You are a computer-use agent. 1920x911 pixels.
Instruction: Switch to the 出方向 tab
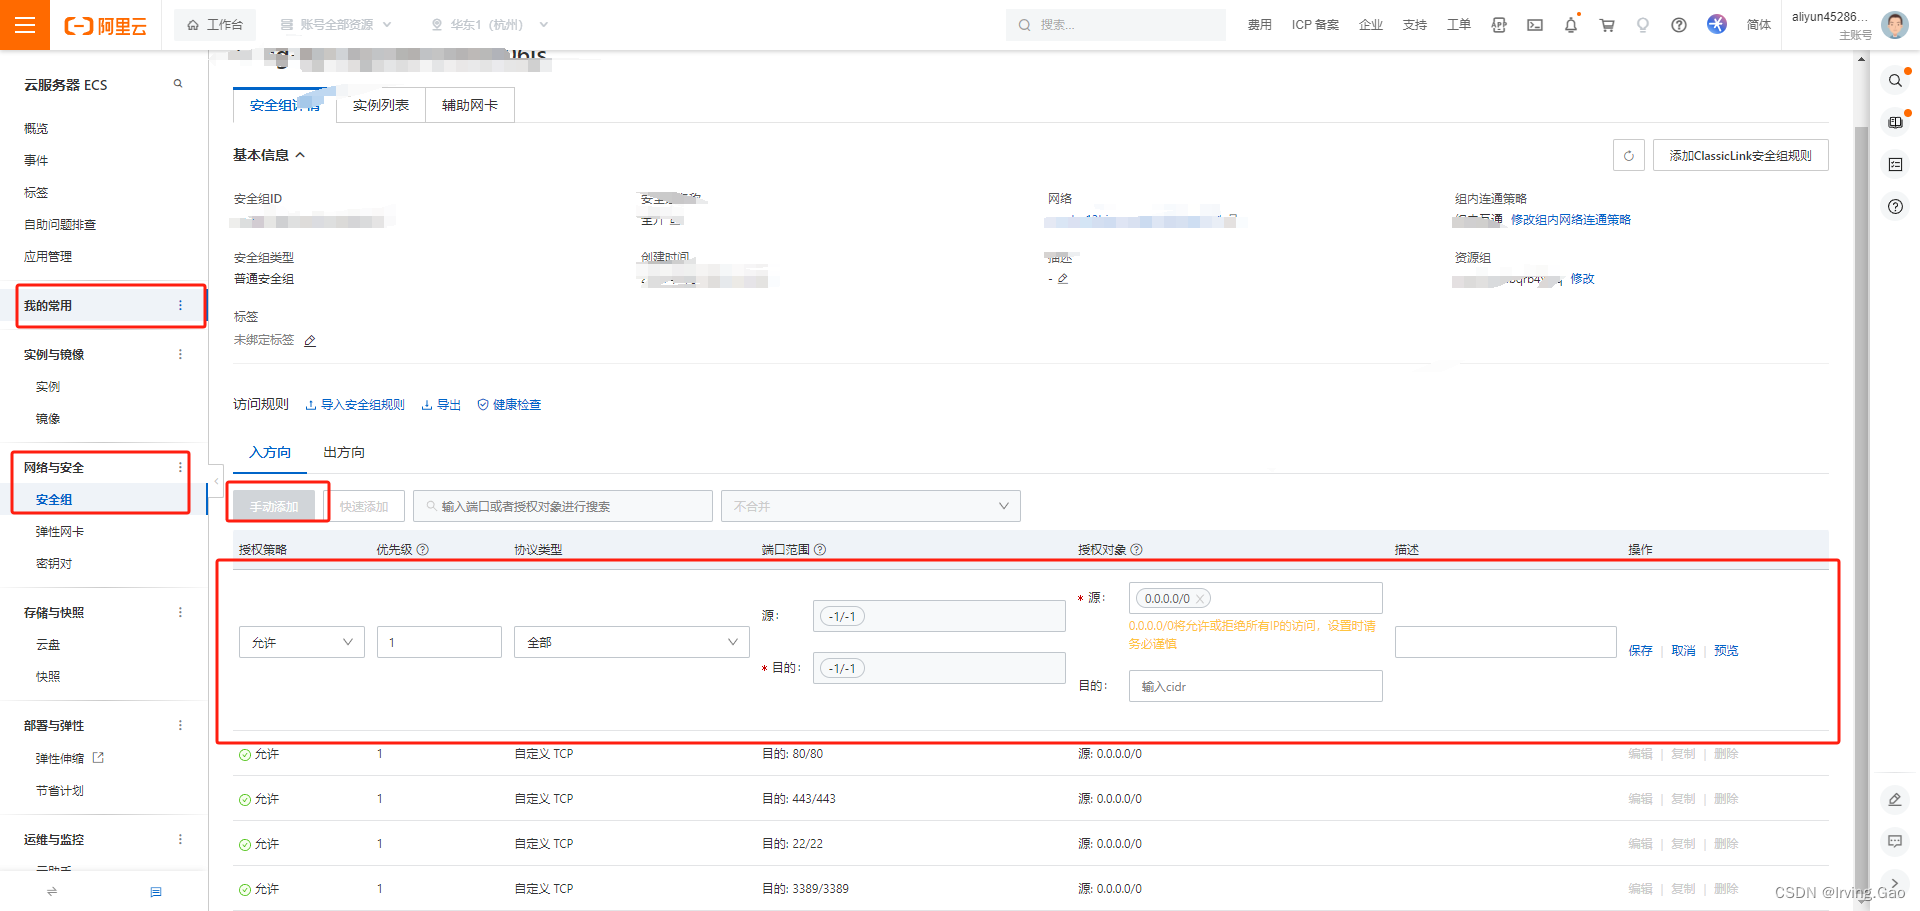click(344, 452)
